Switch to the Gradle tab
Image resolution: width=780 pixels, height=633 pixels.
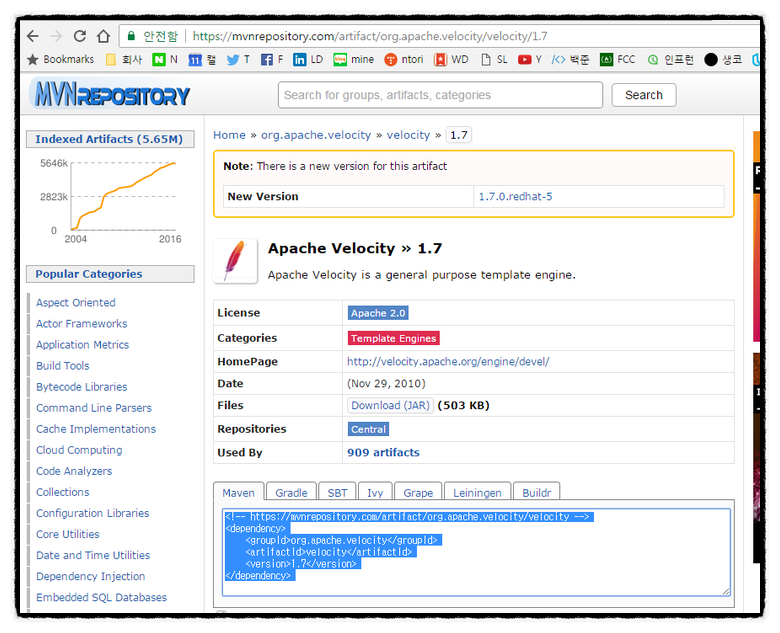[291, 492]
